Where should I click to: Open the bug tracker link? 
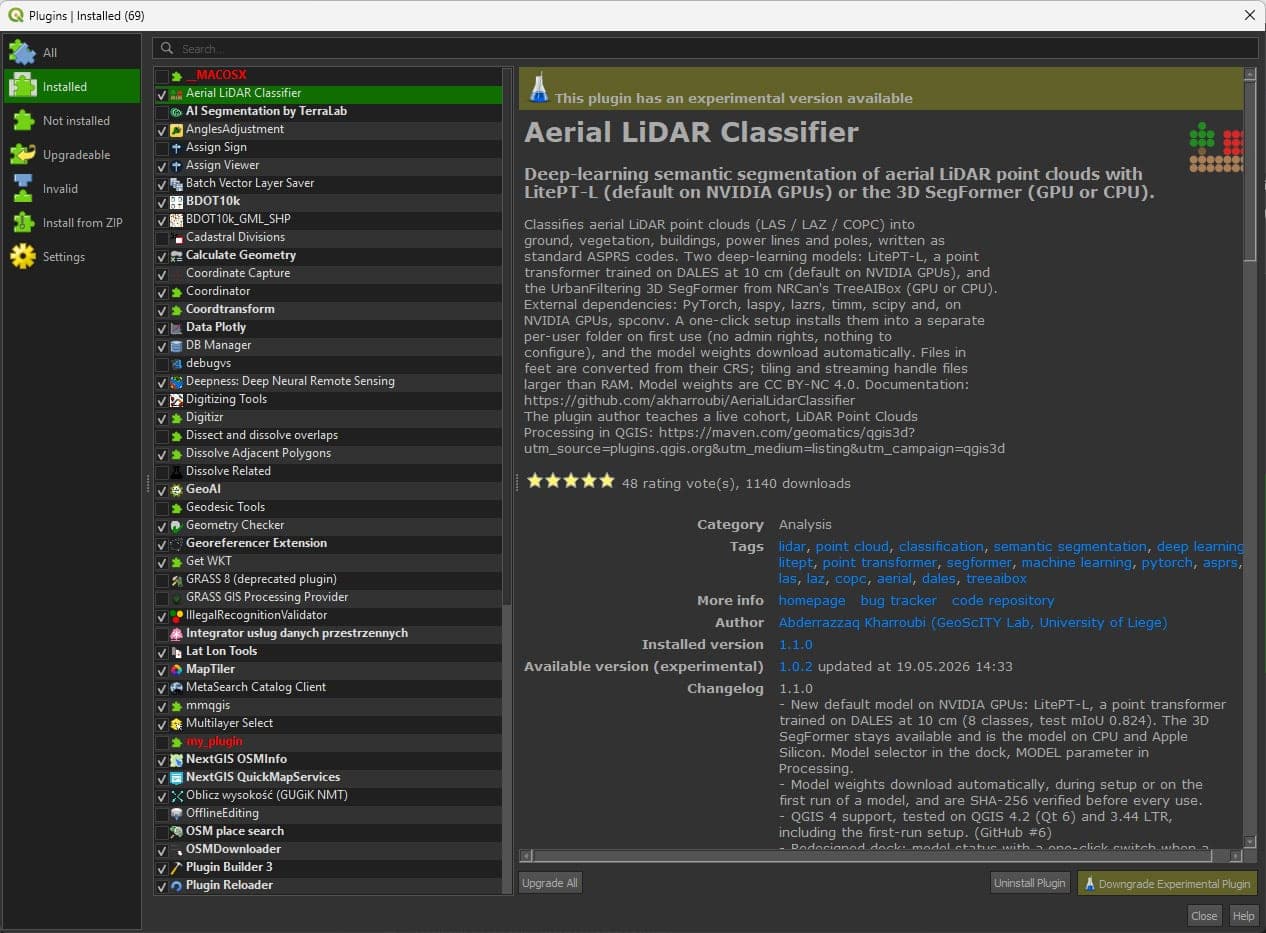(x=898, y=600)
